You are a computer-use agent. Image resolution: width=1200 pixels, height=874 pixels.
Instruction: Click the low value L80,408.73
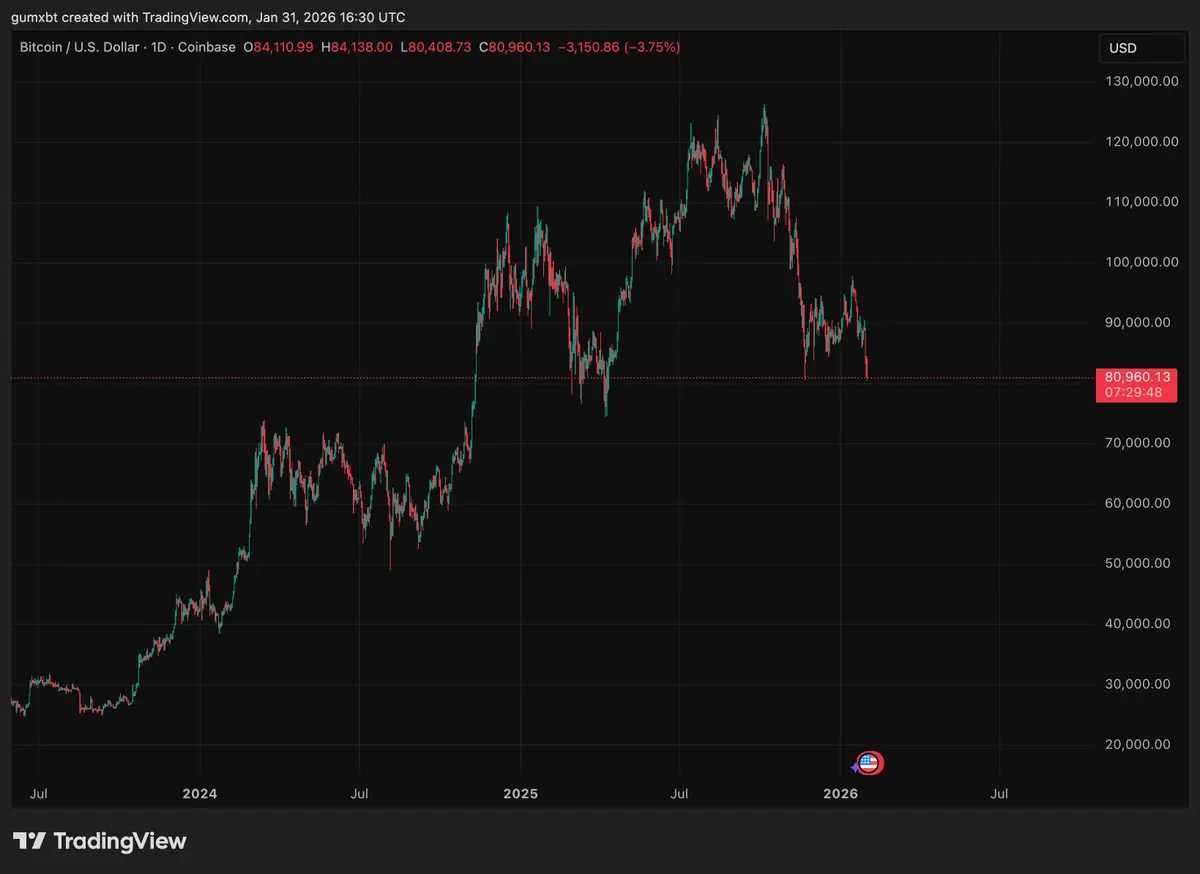pos(435,47)
